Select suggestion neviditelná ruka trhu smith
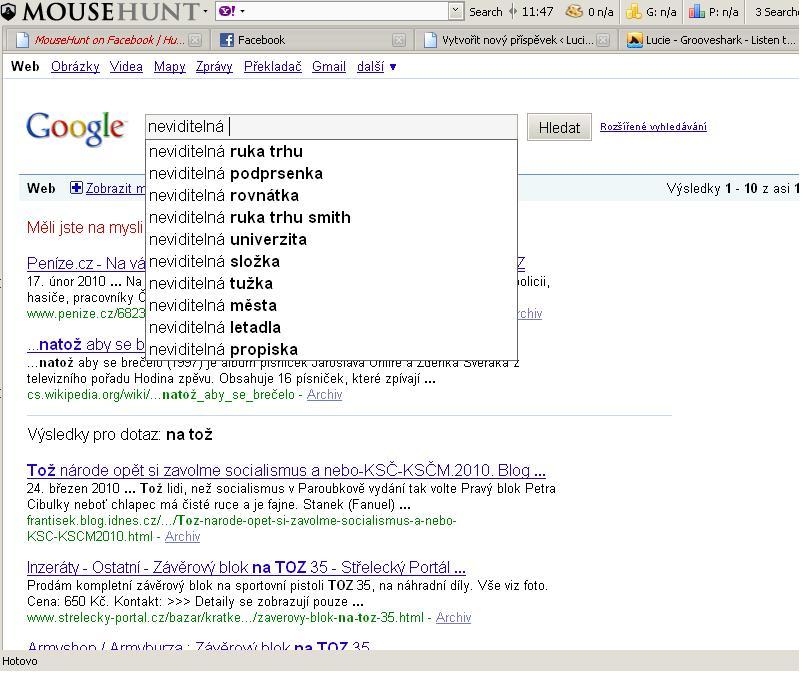This screenshot has height=673, width=803. click(x=331, y=218)
